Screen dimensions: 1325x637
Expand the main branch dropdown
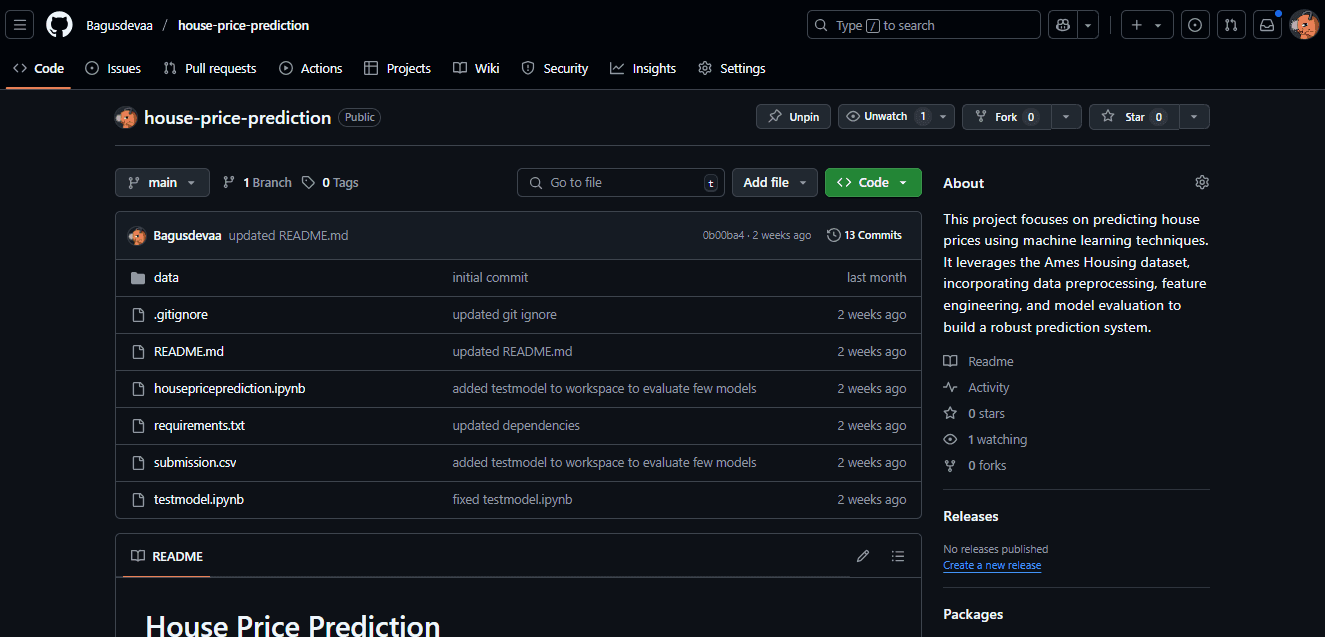click(162, 182)
